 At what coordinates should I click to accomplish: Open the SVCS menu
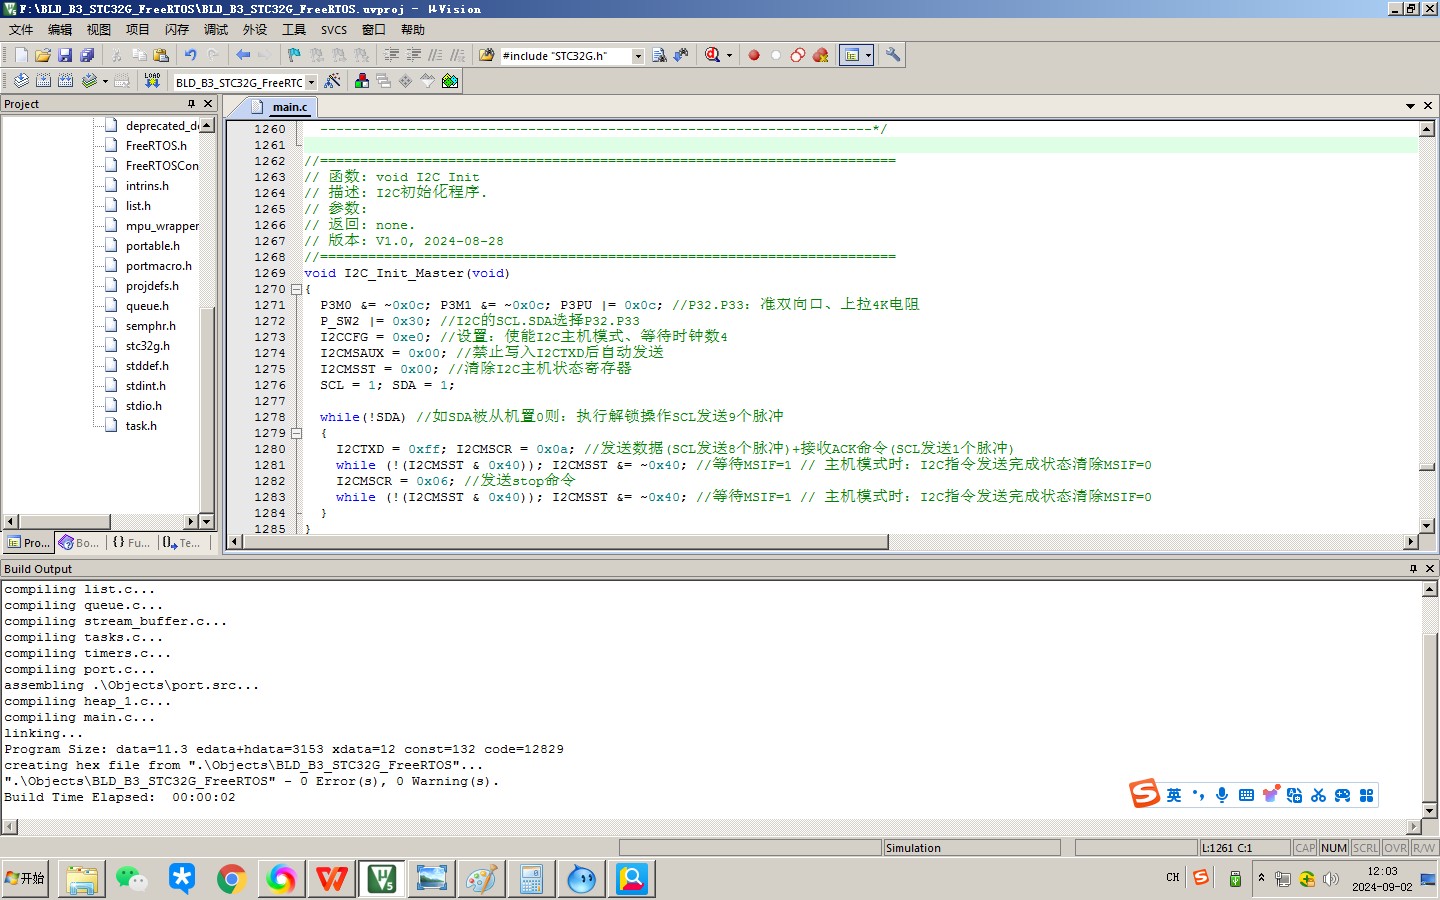pos(334,30)
